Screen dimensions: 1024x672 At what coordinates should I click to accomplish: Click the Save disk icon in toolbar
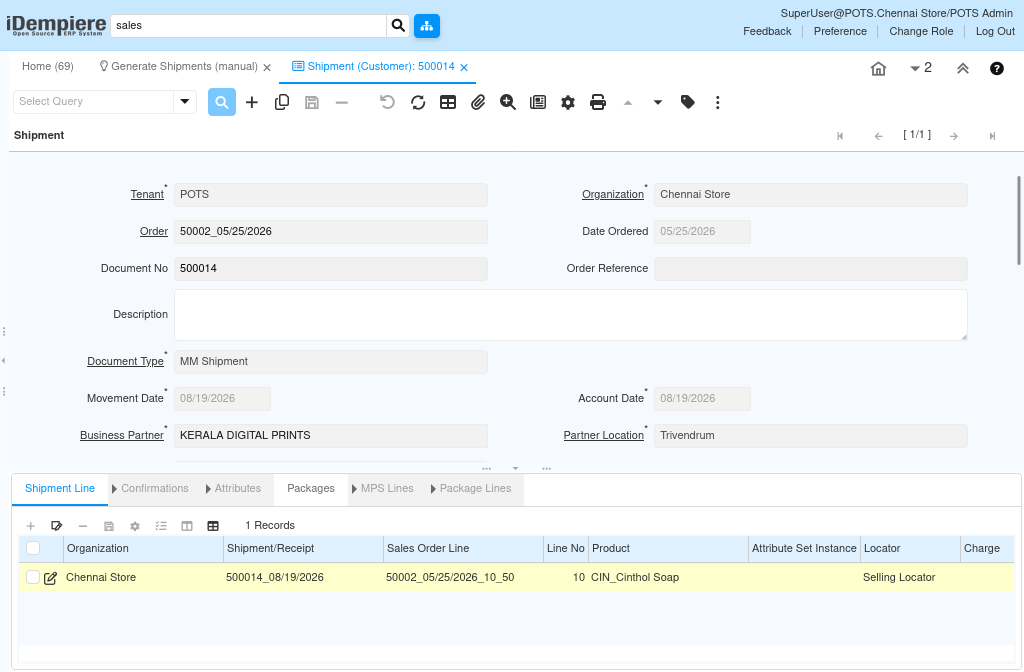tap(312, 102)
